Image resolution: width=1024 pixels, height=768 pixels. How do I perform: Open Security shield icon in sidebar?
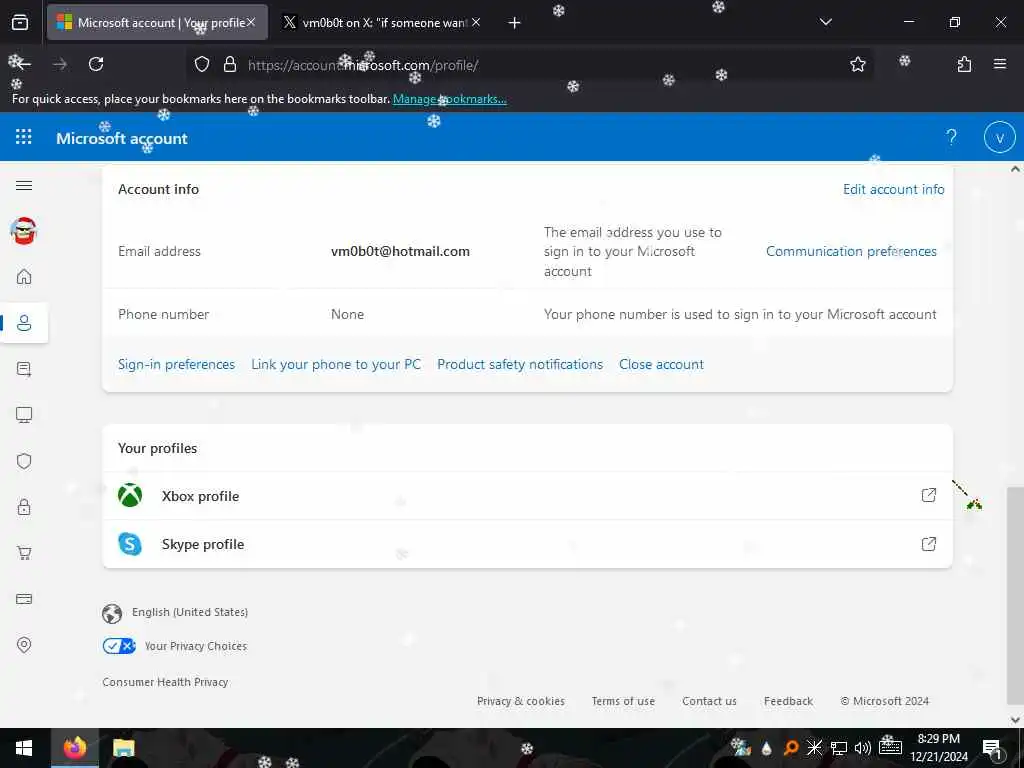pyautogui.click(x=24, y=461)
